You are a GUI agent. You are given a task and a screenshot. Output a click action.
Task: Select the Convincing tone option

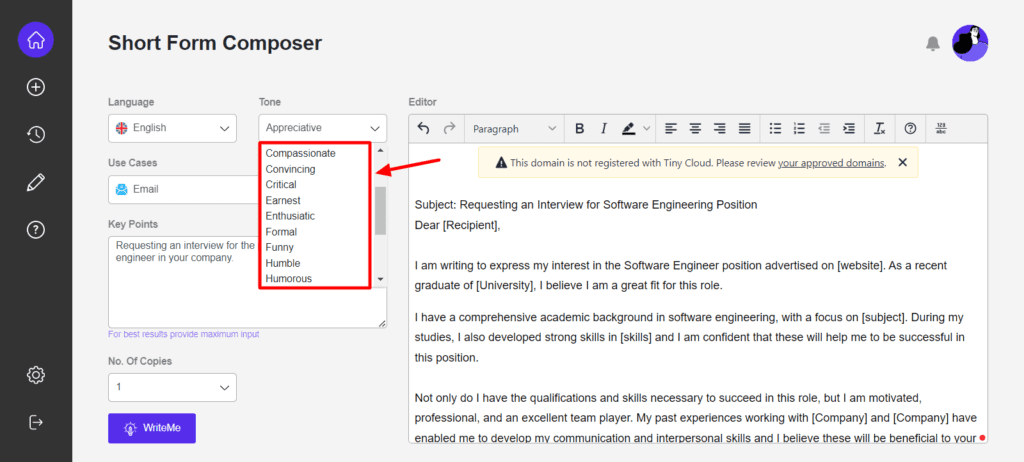(291, 169)
